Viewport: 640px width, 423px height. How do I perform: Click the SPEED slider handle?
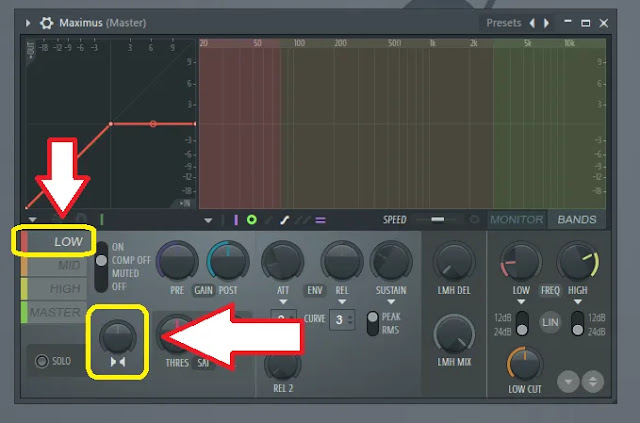pos(438,220)
